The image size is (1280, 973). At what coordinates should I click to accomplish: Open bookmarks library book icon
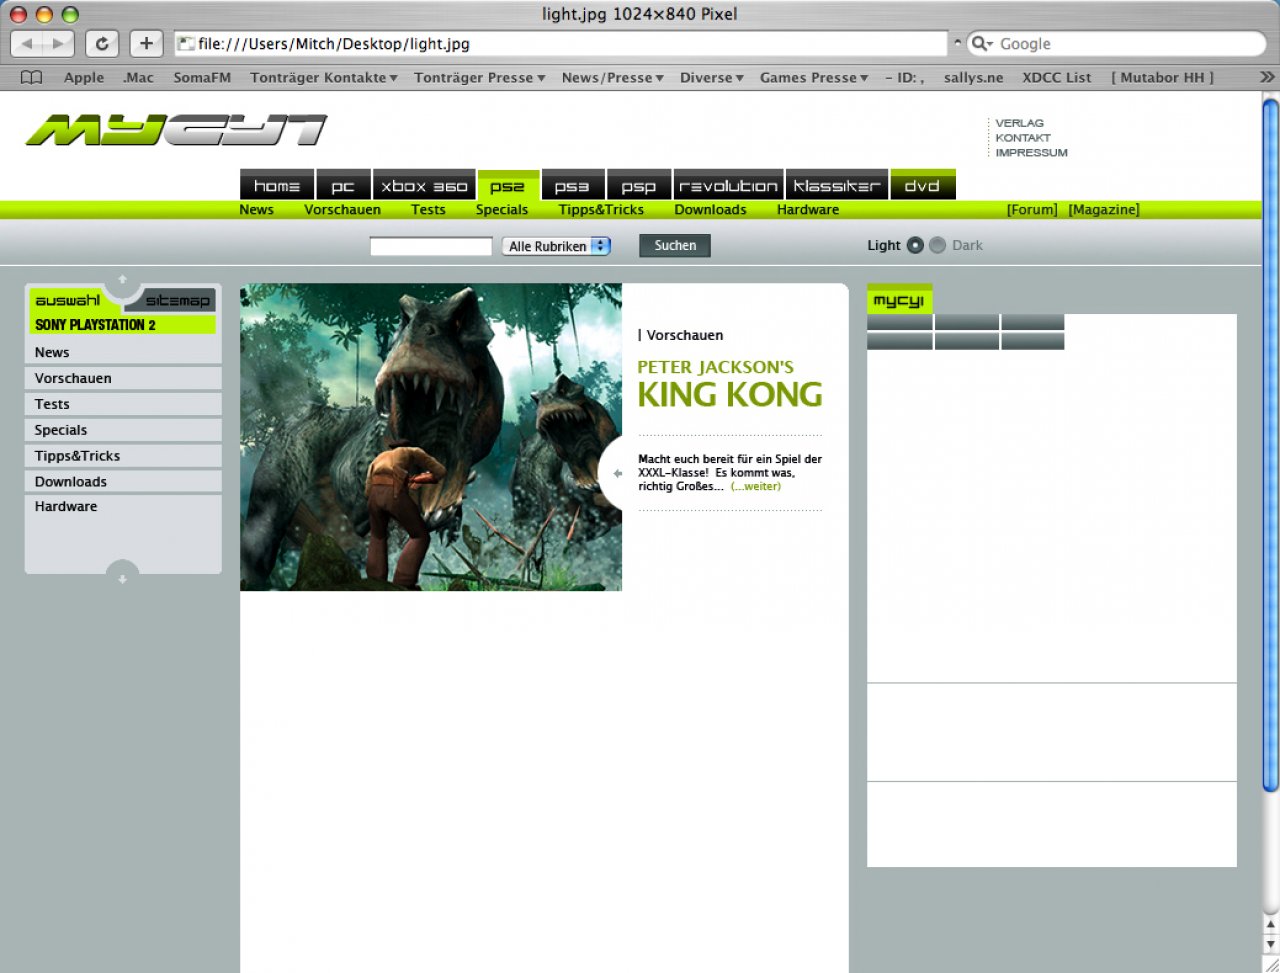pyautogui.click(x=32, y=77)
